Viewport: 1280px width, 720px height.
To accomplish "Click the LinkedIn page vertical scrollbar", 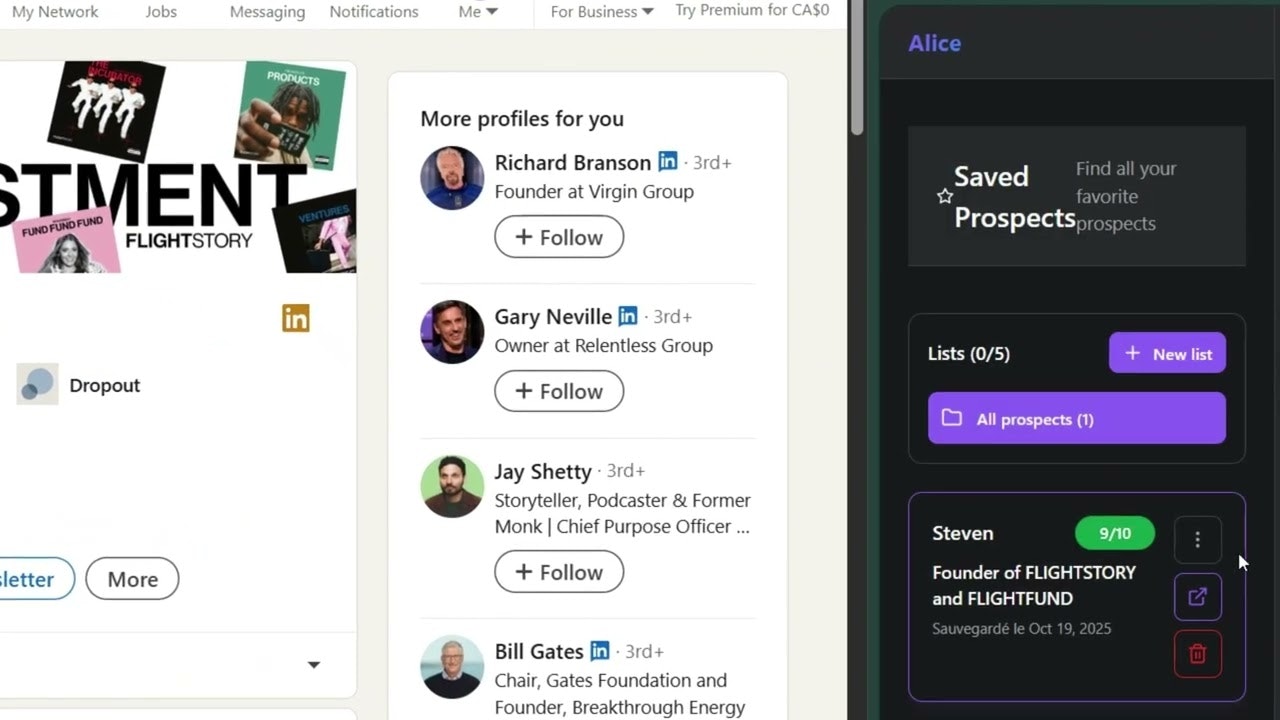I will coord(857,70).
